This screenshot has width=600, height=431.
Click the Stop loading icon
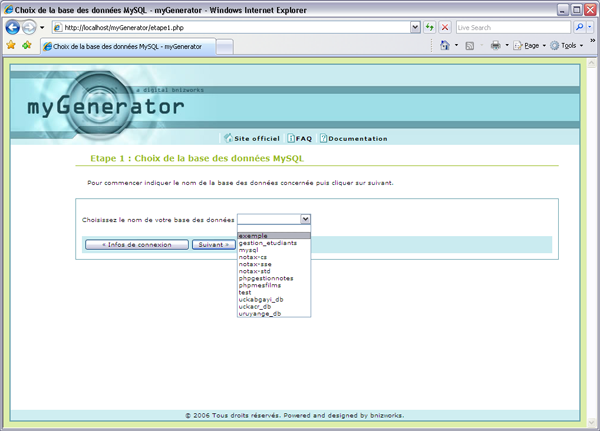(x=445, y=27)
